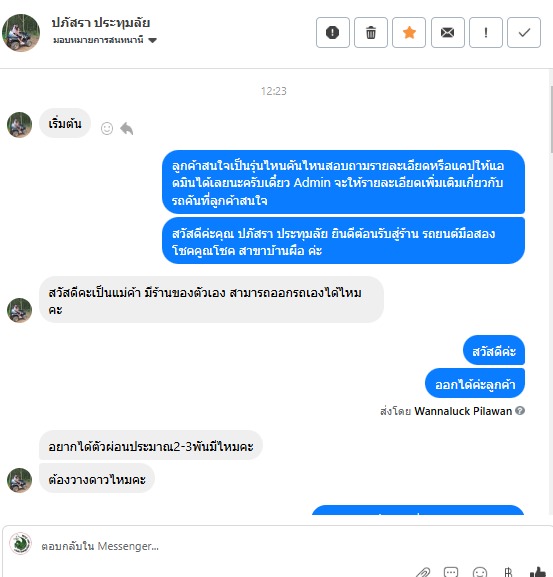
Task: Click the conversation scrollbar thumb
Action: 551,120
